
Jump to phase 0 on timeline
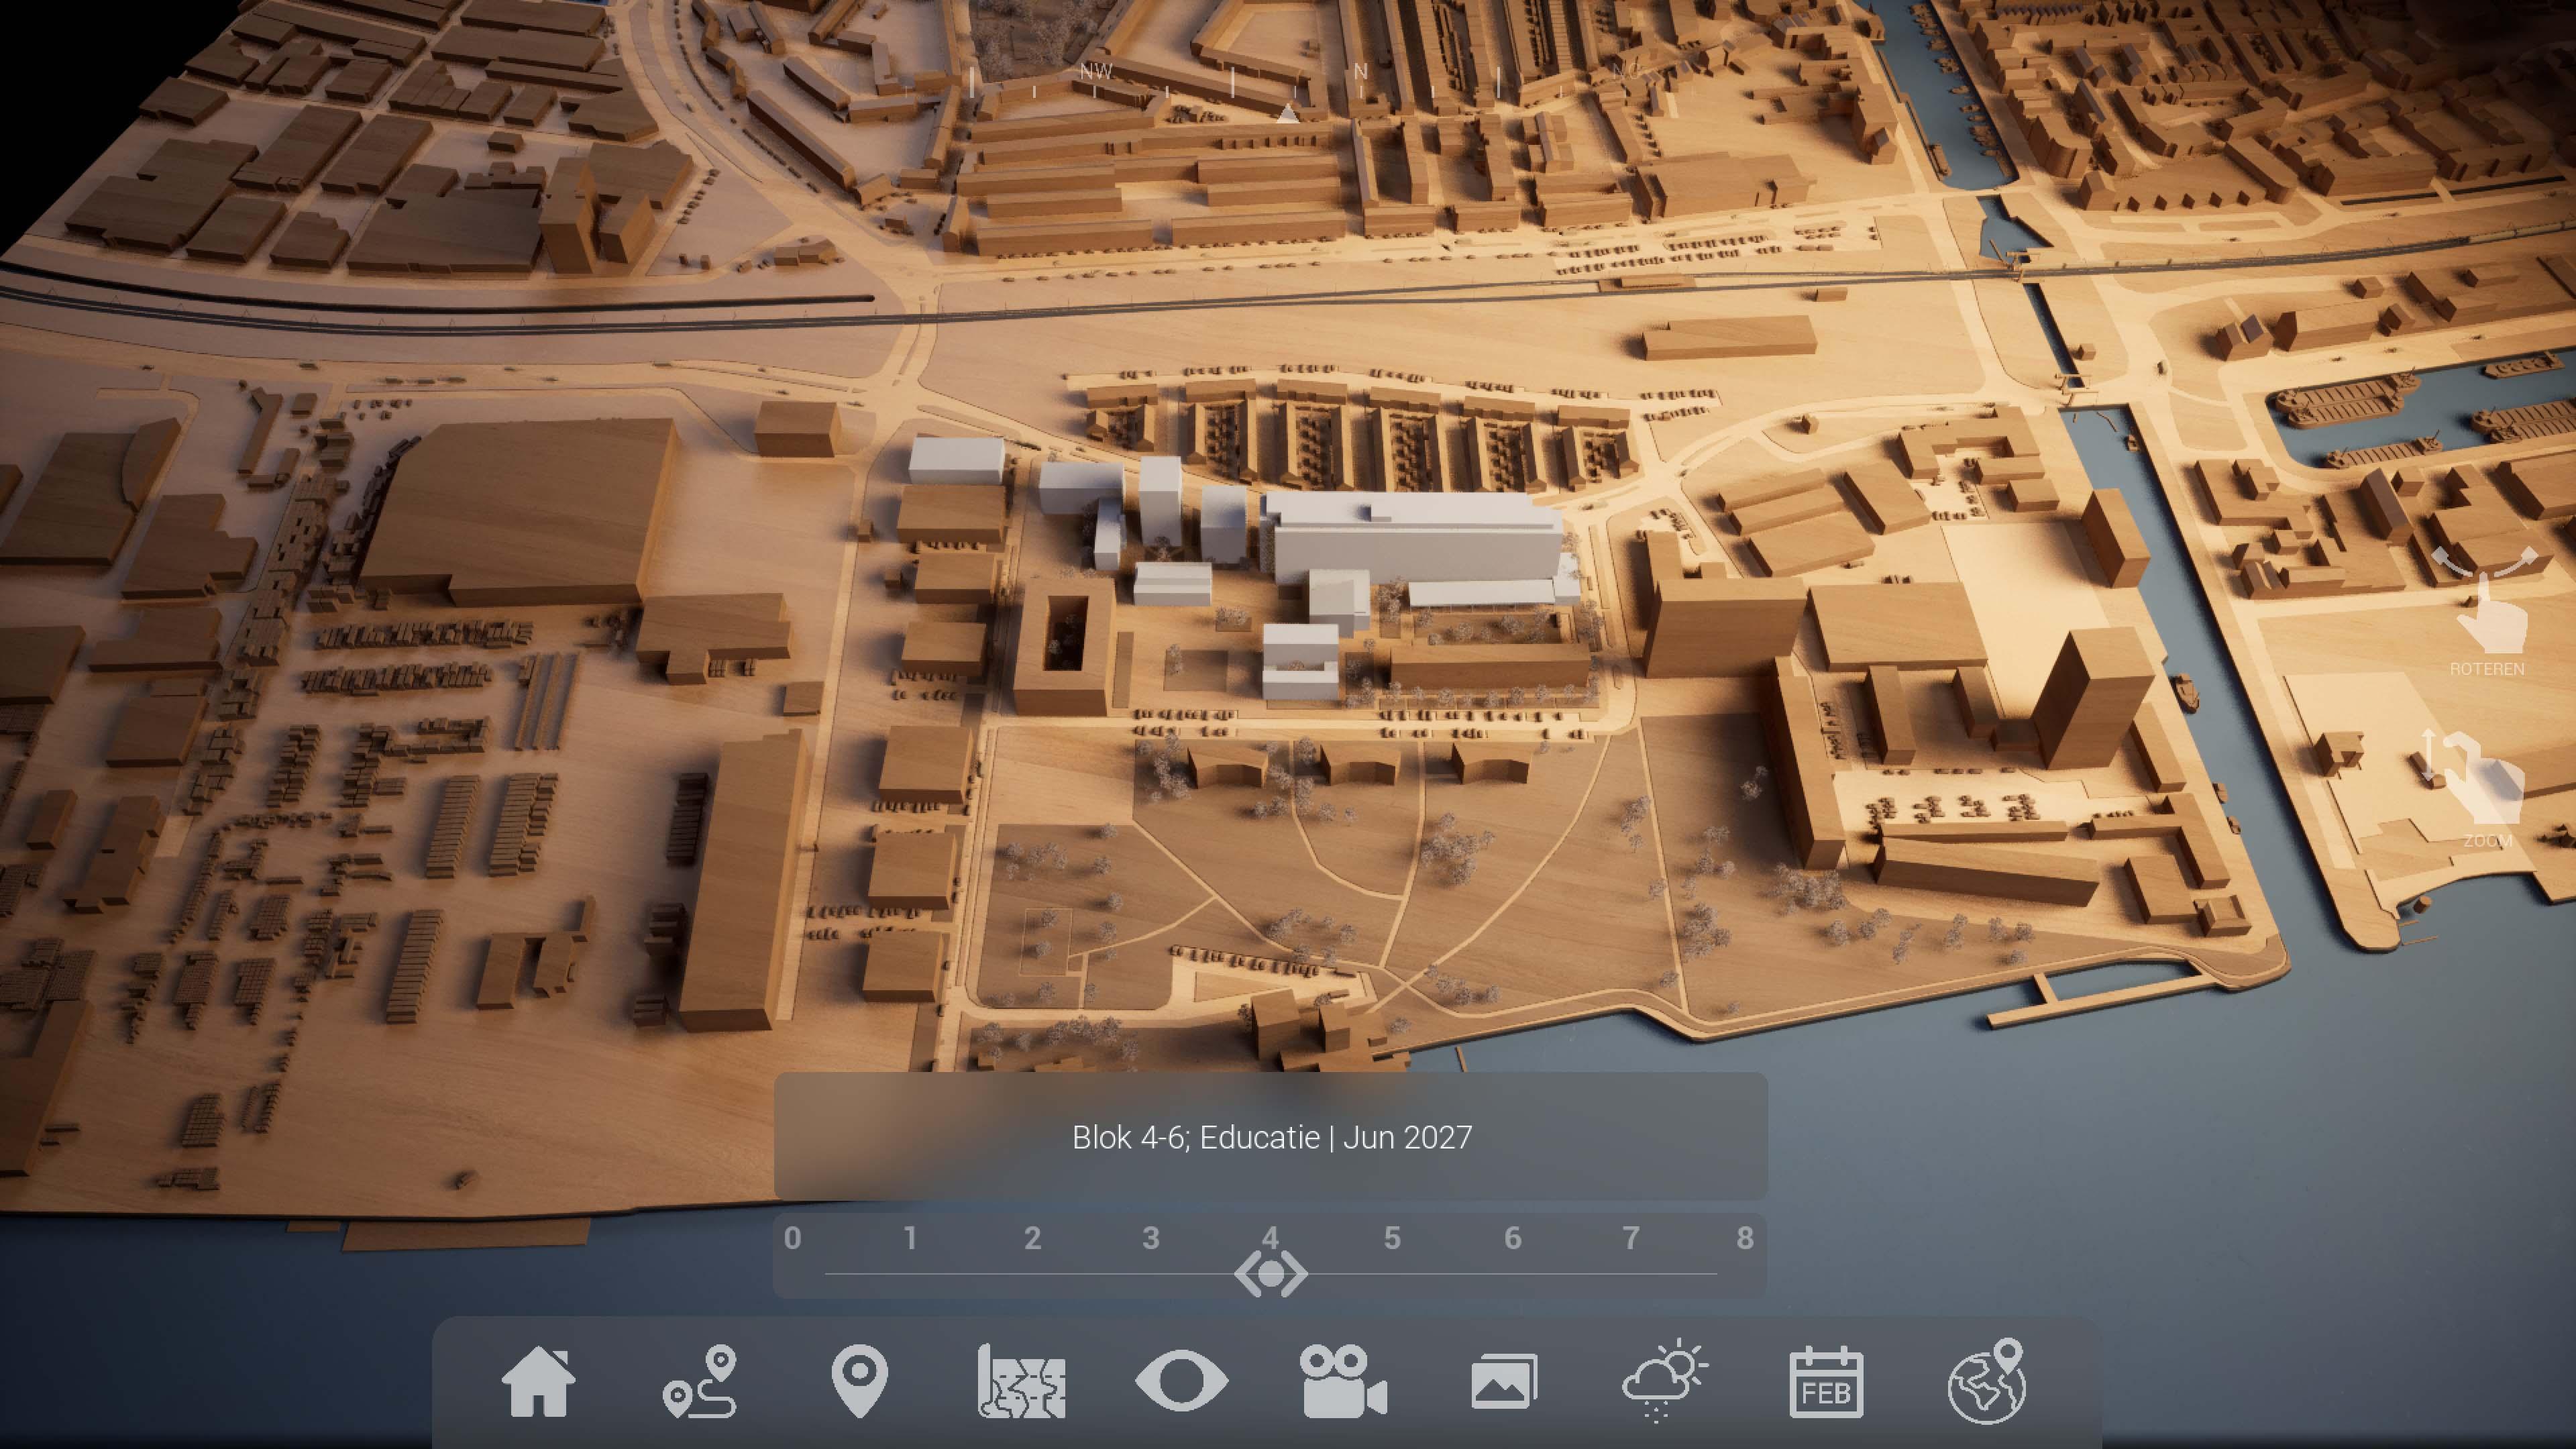793,1238
